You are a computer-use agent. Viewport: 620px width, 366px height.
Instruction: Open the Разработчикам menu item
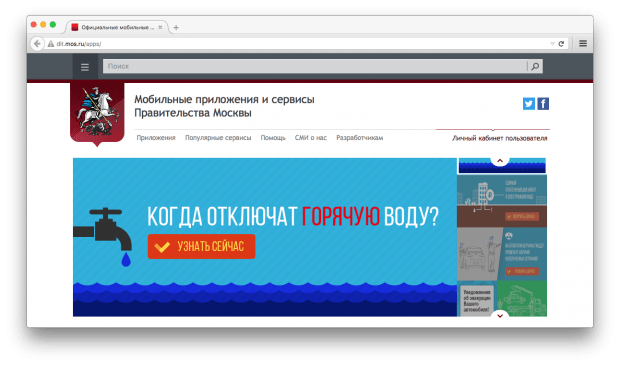coord(359,138)
